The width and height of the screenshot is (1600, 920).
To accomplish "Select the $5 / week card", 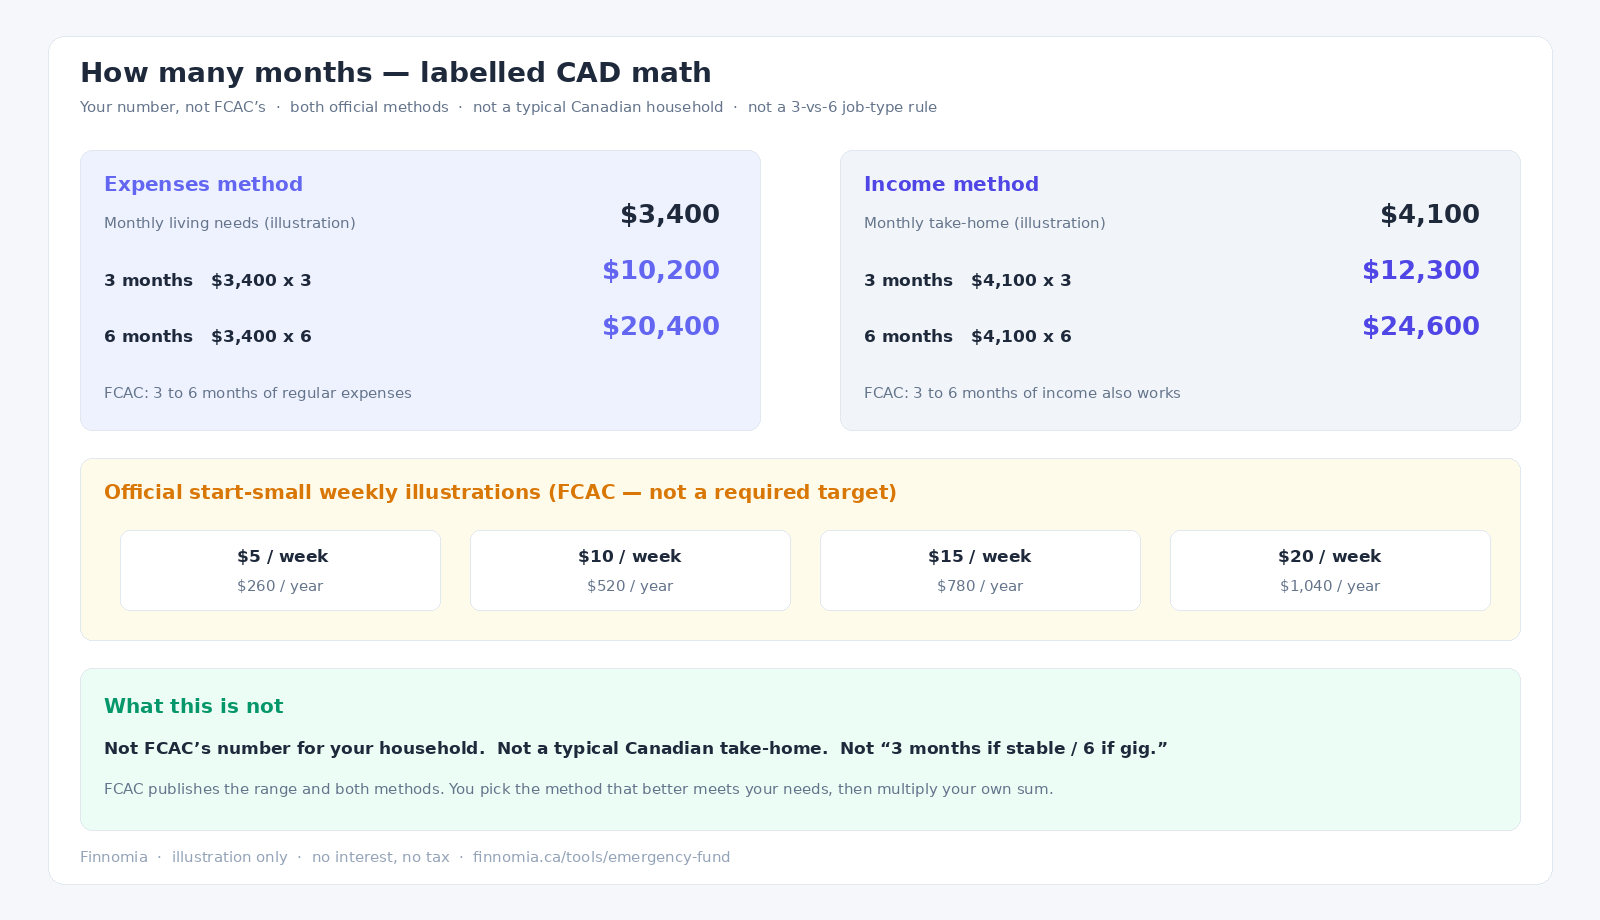I will (280, 570).
